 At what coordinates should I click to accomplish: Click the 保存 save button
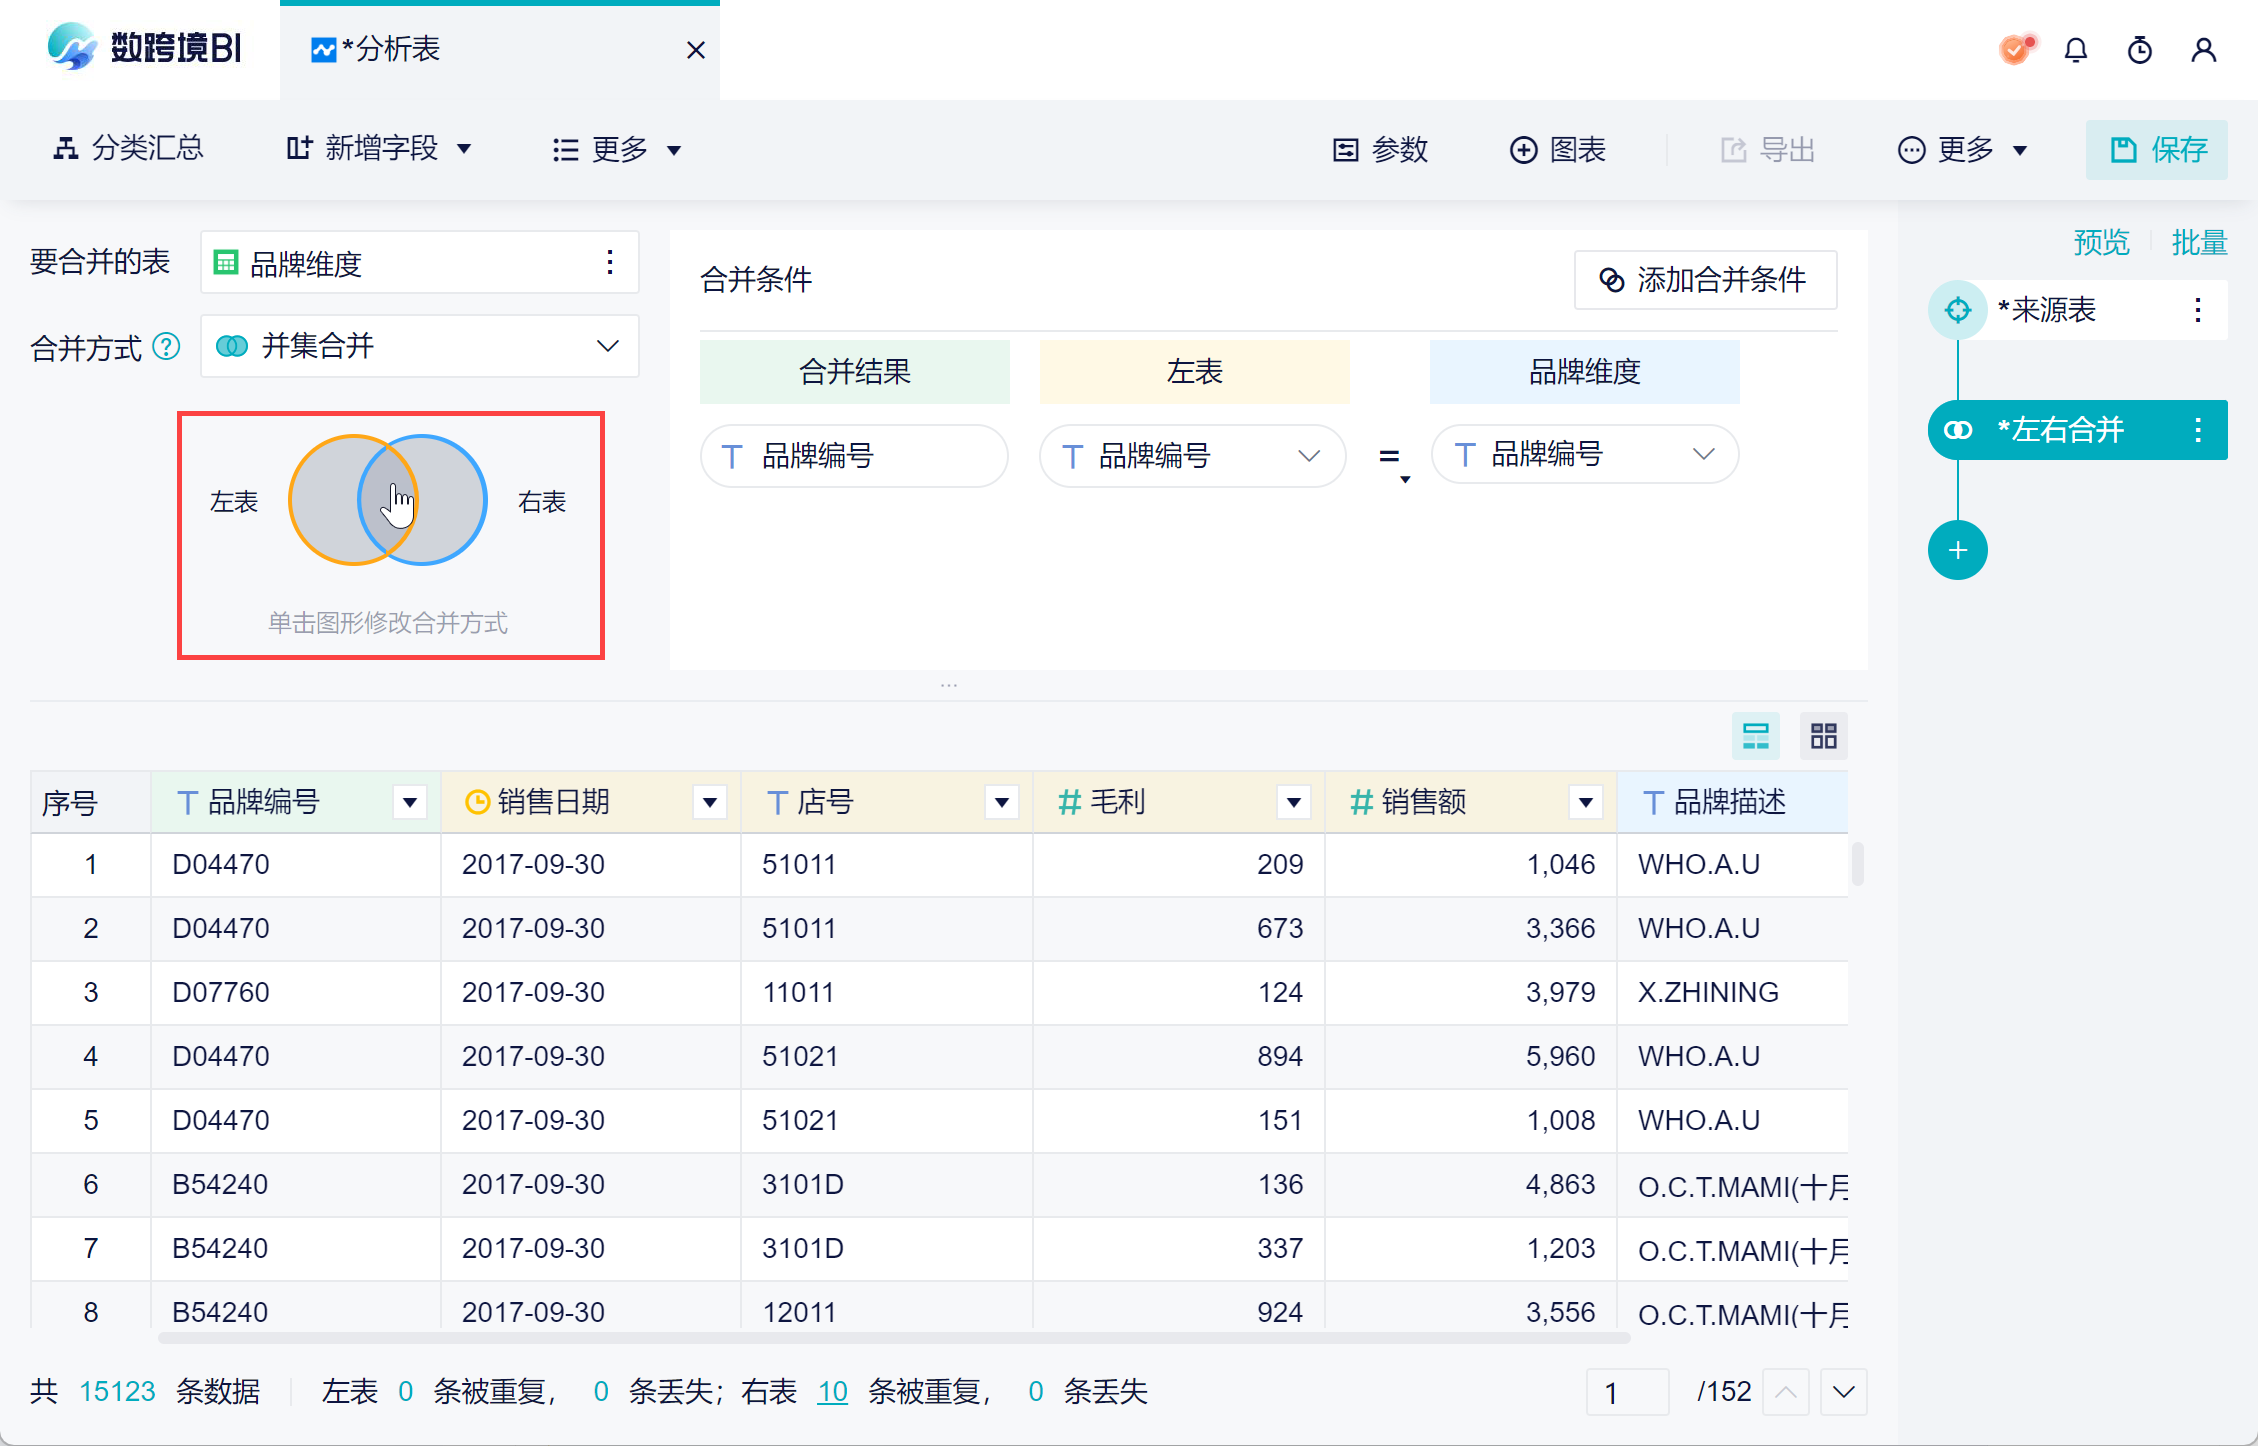pyautogui.click(x=2156, y=150)
